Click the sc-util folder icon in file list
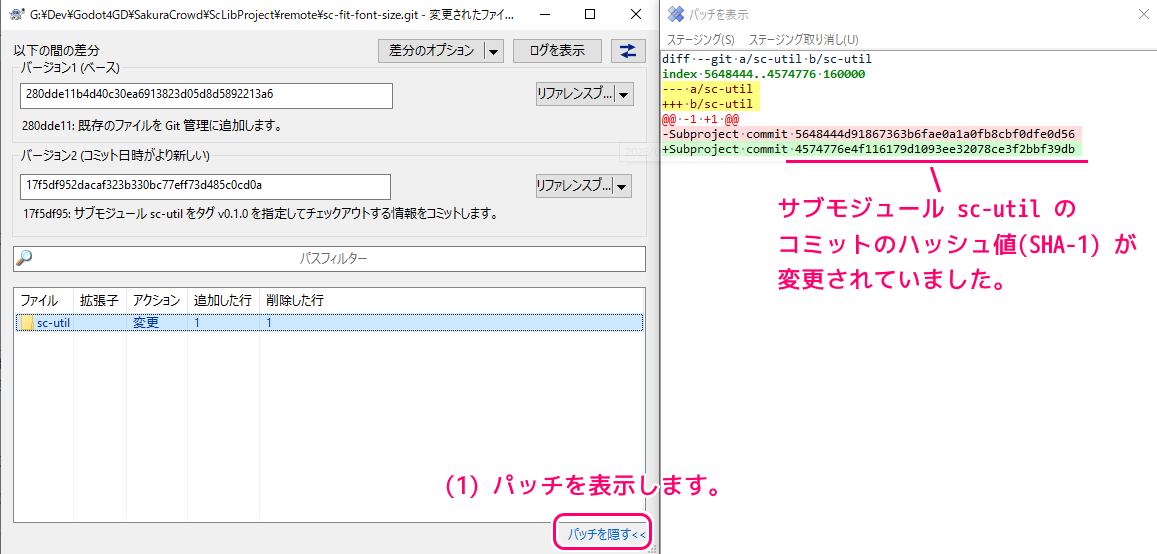Viewport: 1157px width, 554px height. [27, 323]
